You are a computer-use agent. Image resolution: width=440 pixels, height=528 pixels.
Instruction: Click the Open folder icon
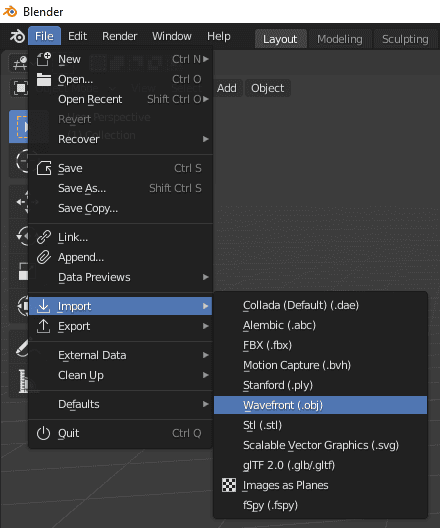(x=44, y=79)
